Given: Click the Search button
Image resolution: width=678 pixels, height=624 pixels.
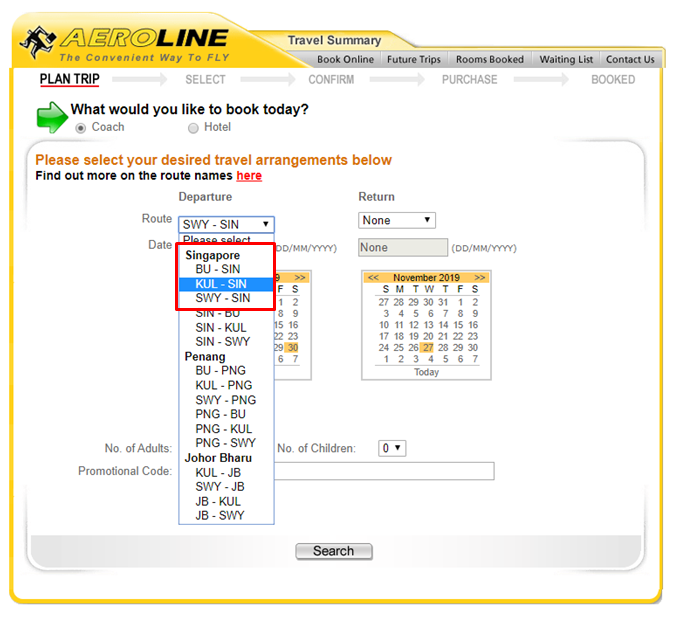Looking at the screenshot, I should click(x=334, y=551).
